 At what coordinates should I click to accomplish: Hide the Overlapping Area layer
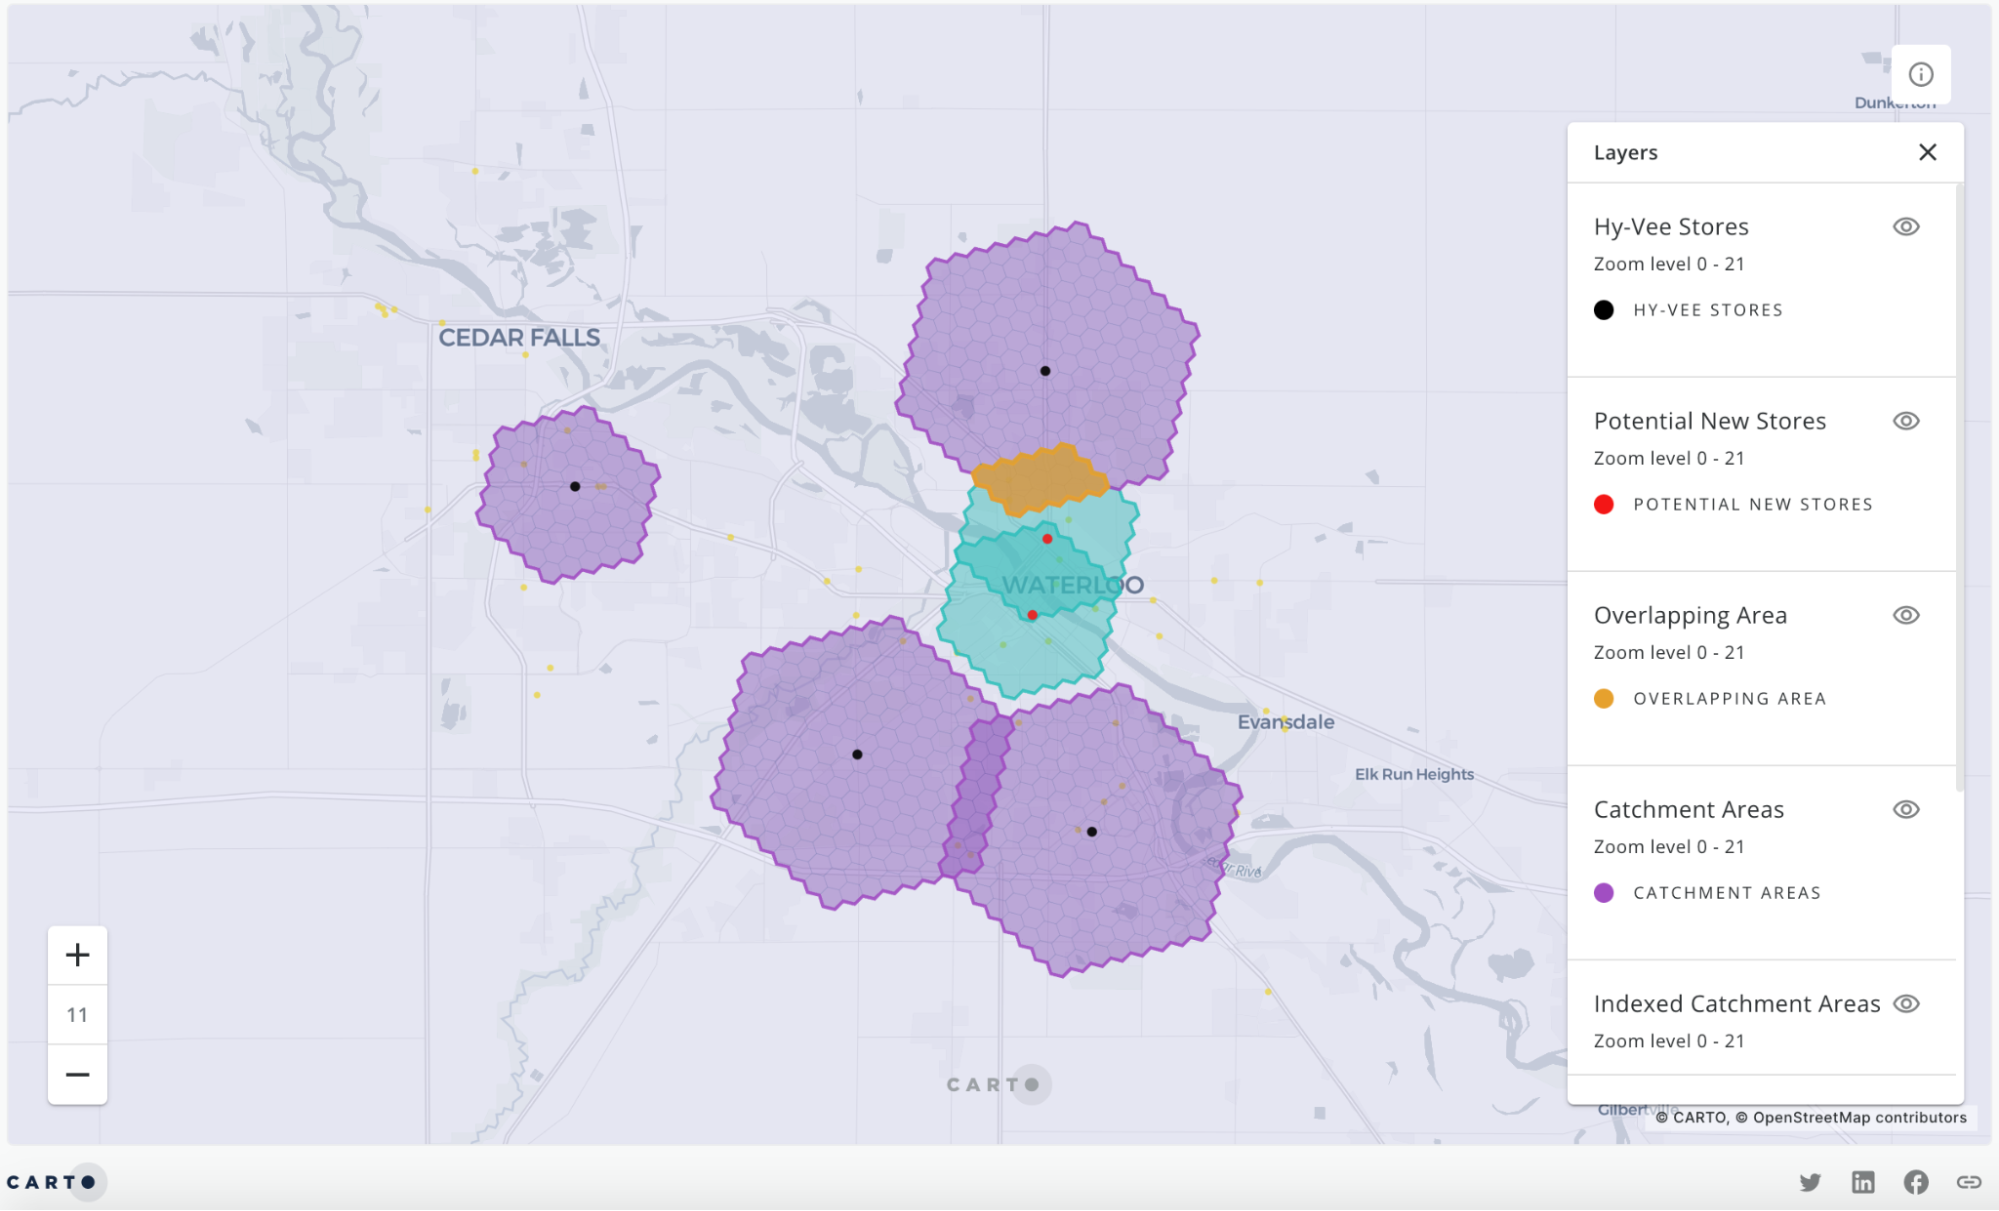coord(1906,615)
